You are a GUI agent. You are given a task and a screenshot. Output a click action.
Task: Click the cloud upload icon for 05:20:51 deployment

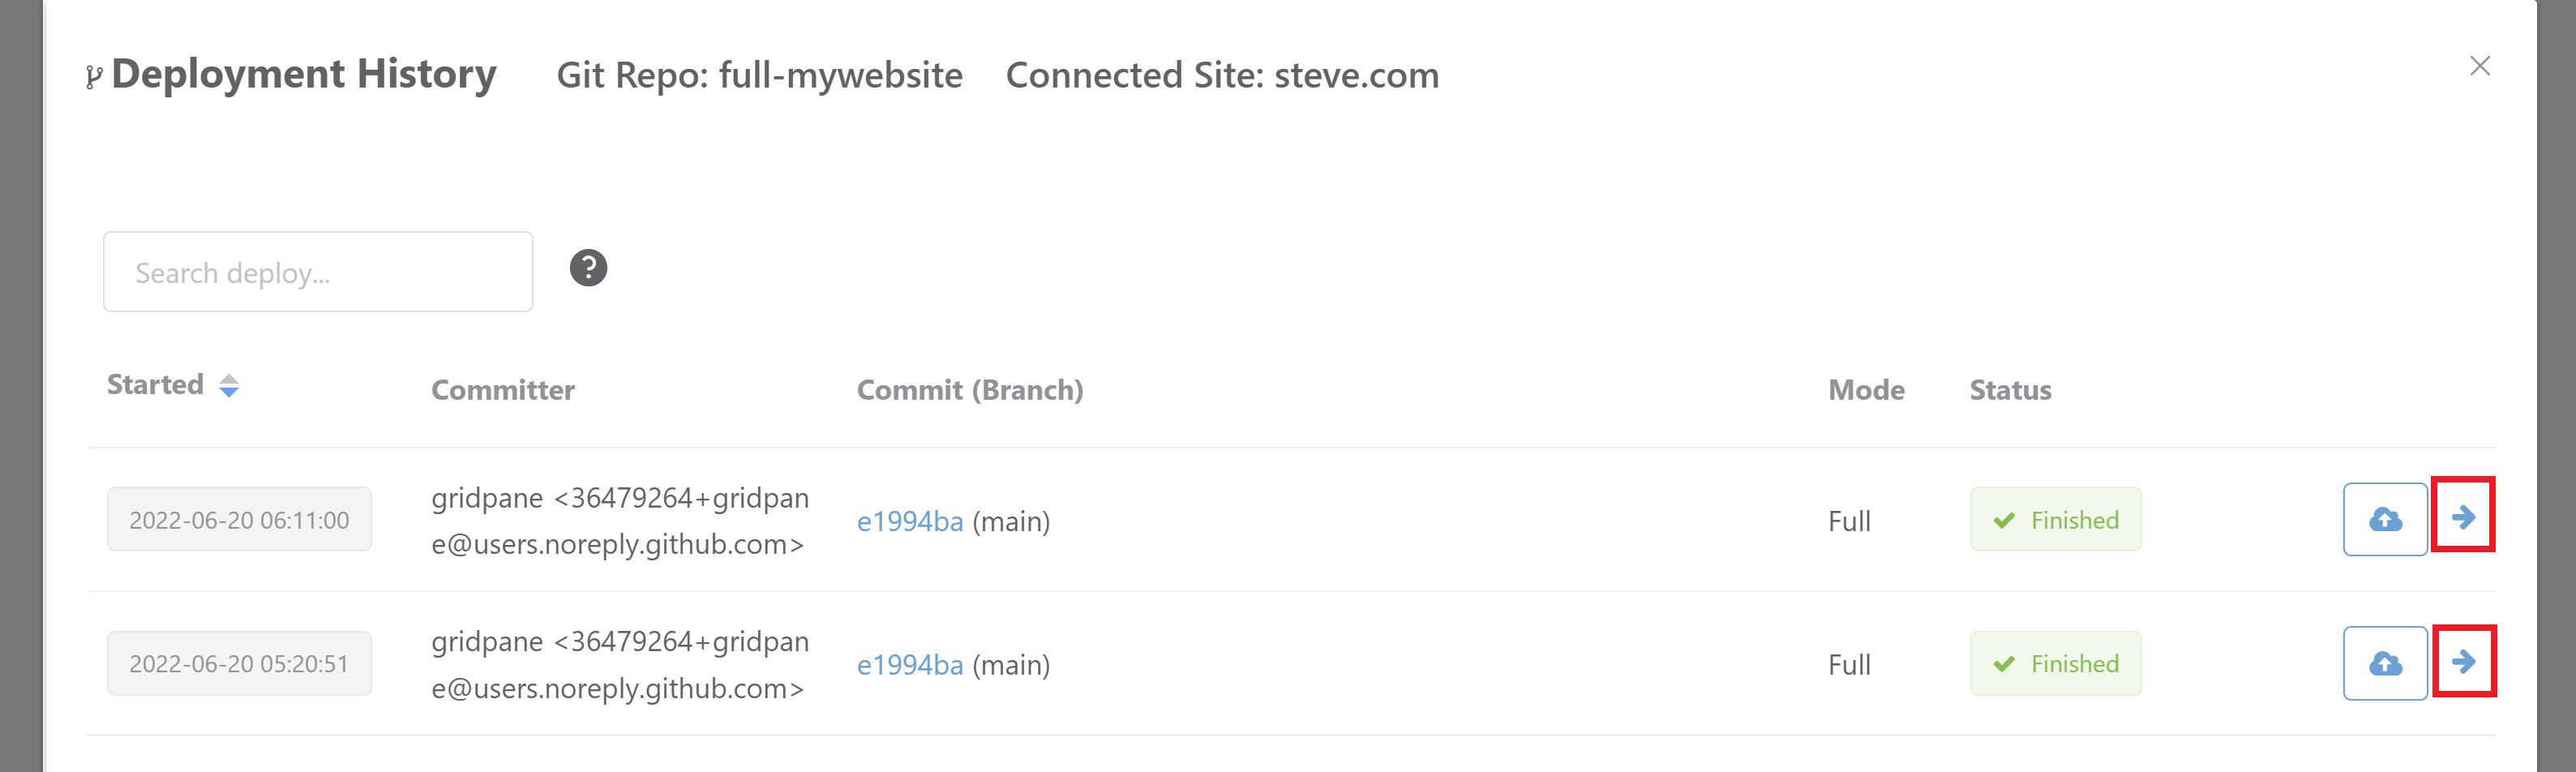point(2385,663)
